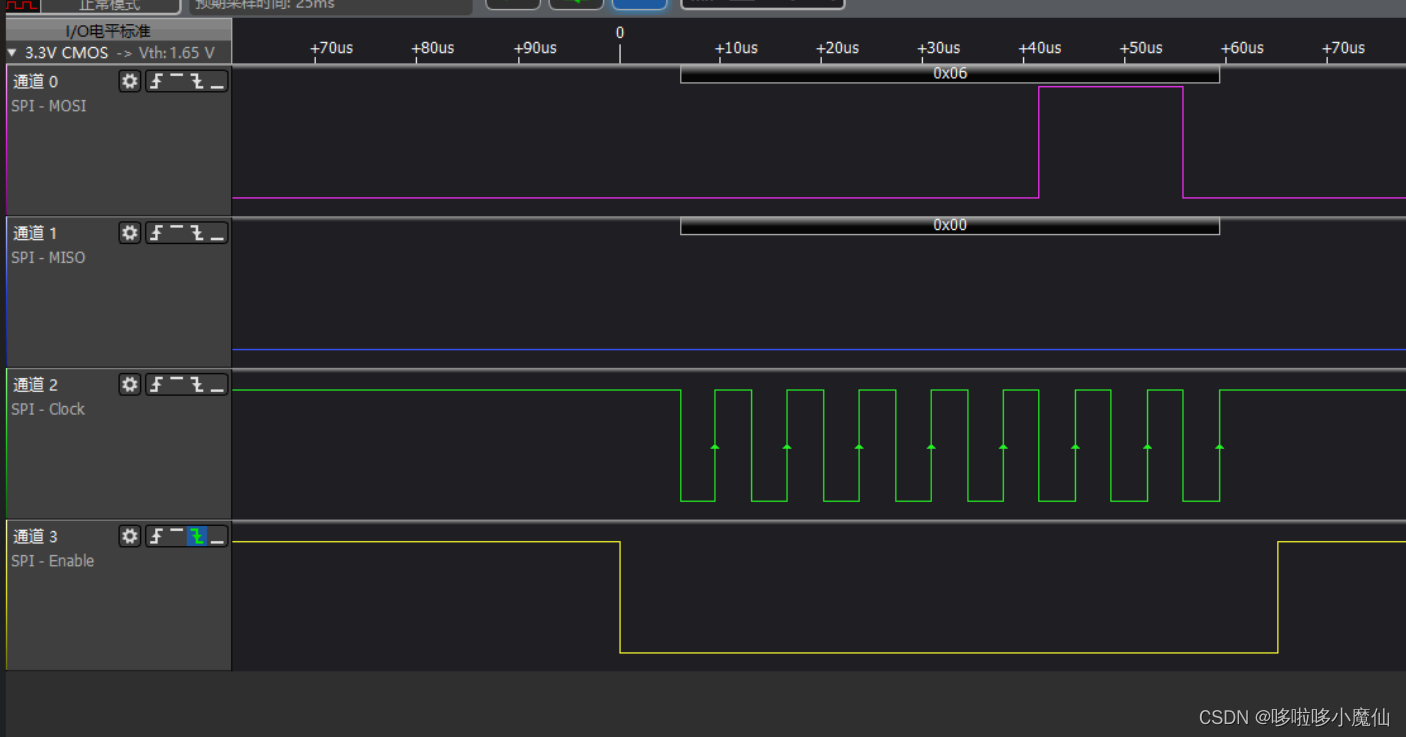Set low level trigger on 通道 3

(x=217, y=537)
